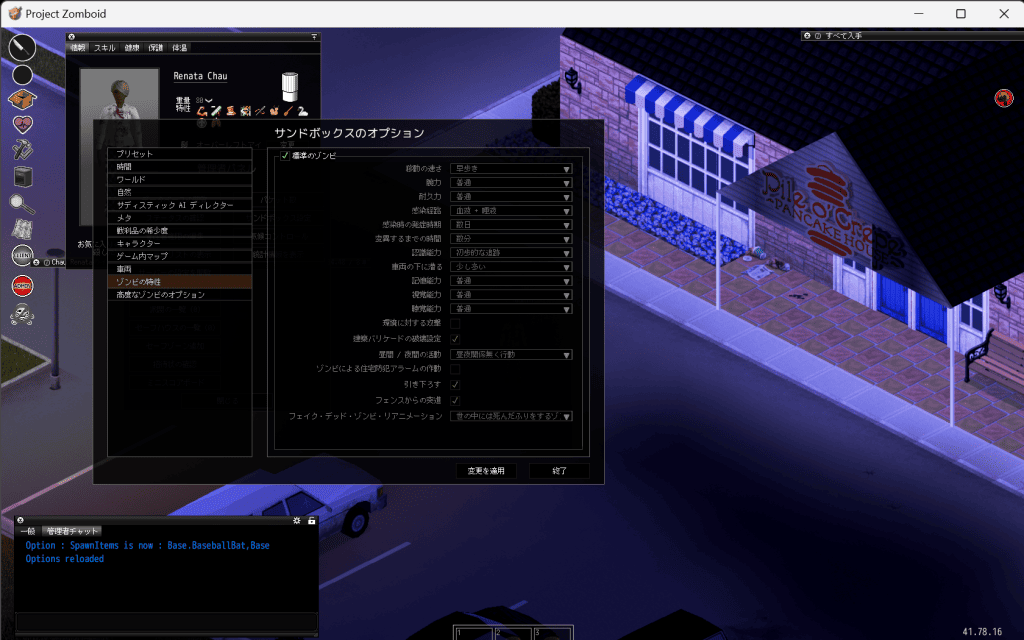The image size is (1024, 640).
Task: Uncheck the フェンスからの突進 checkbox
Action: pos(455,400)
